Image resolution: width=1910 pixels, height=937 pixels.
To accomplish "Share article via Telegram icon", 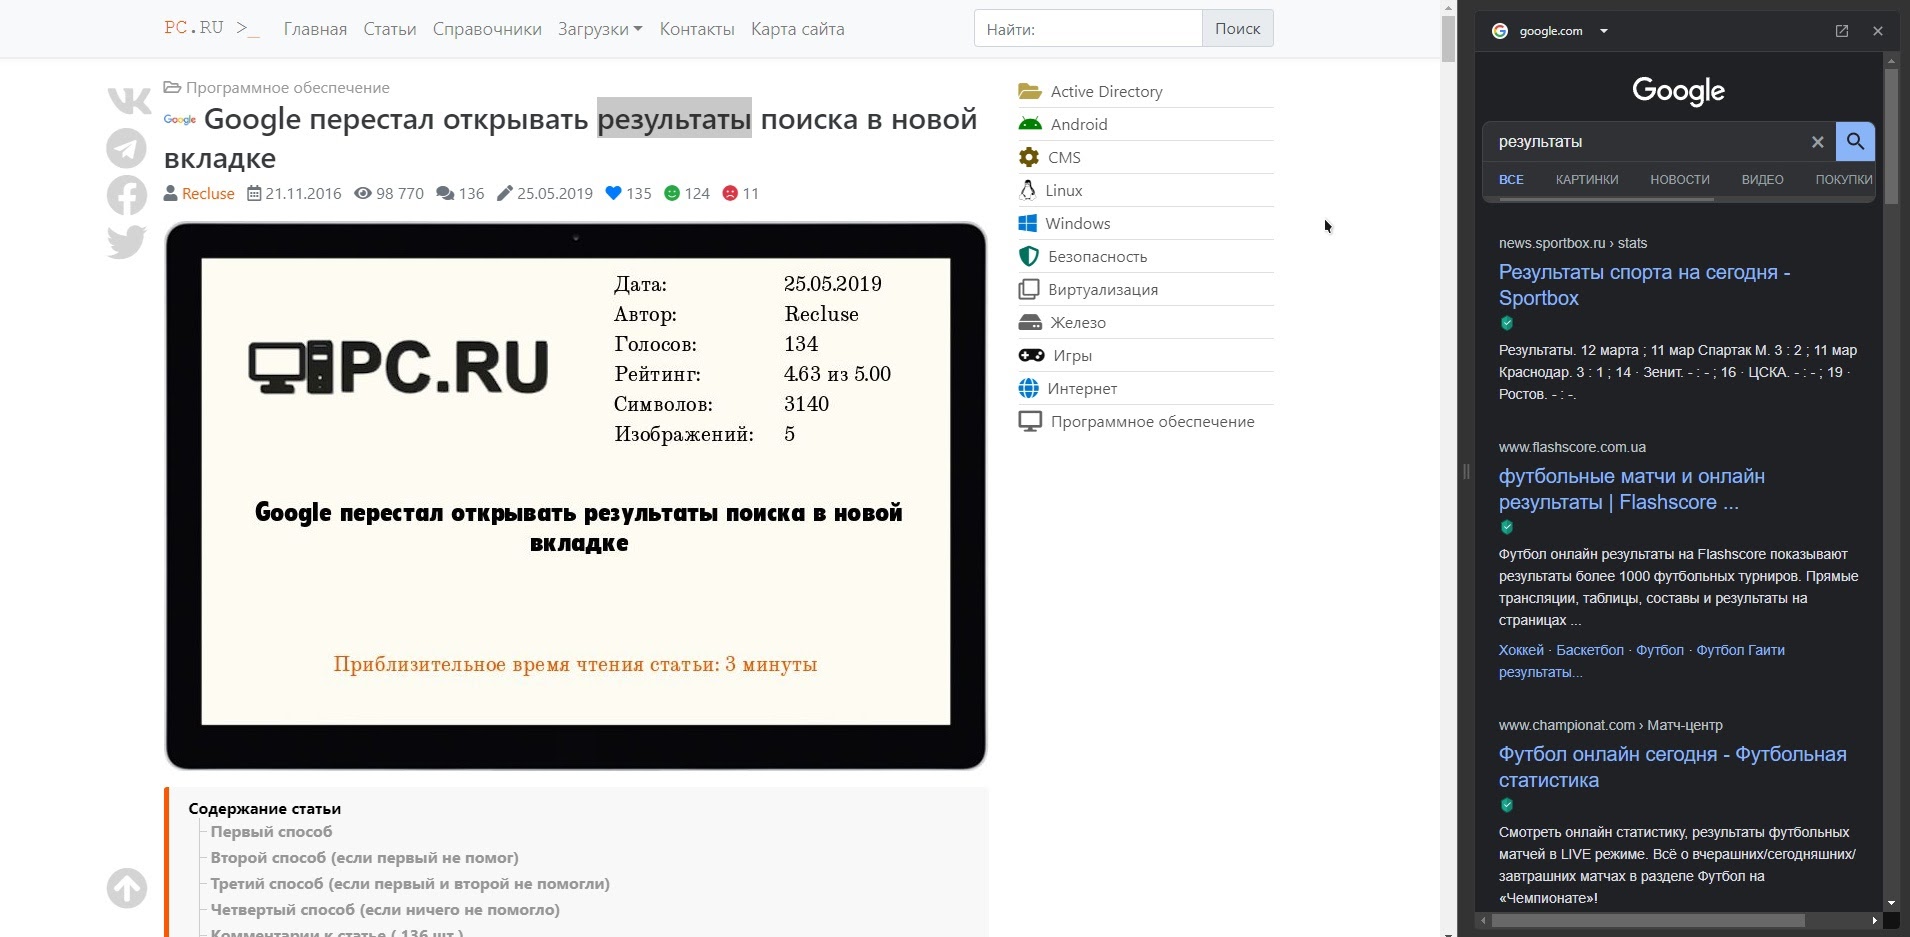I will point(127,149).
